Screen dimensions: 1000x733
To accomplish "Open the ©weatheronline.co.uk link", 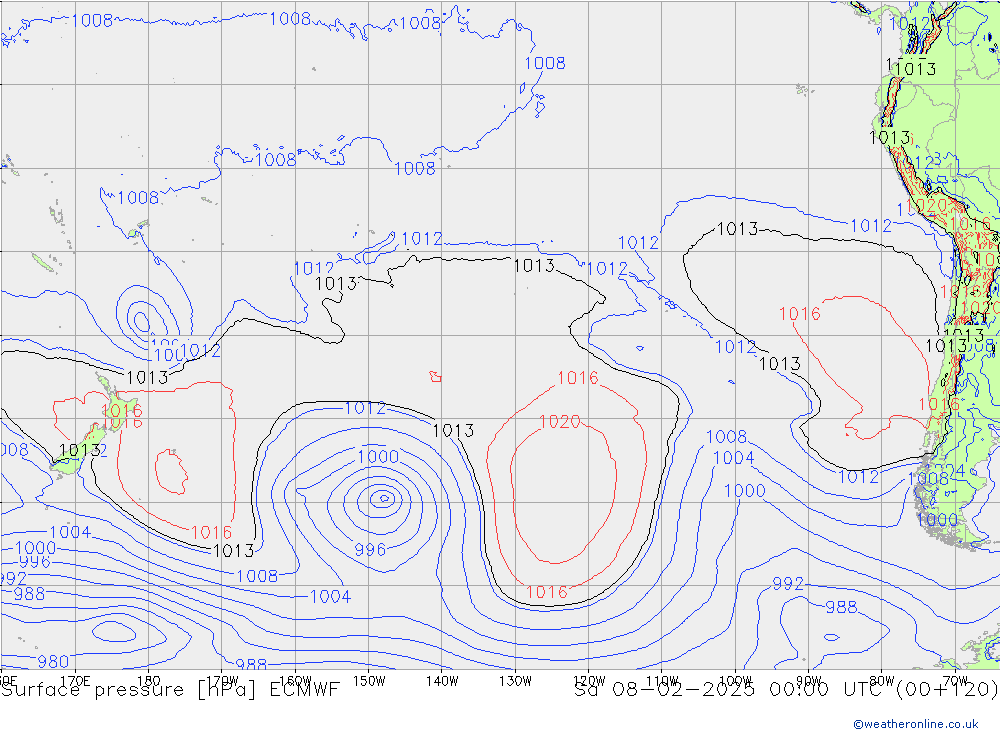I will point(916,724).
